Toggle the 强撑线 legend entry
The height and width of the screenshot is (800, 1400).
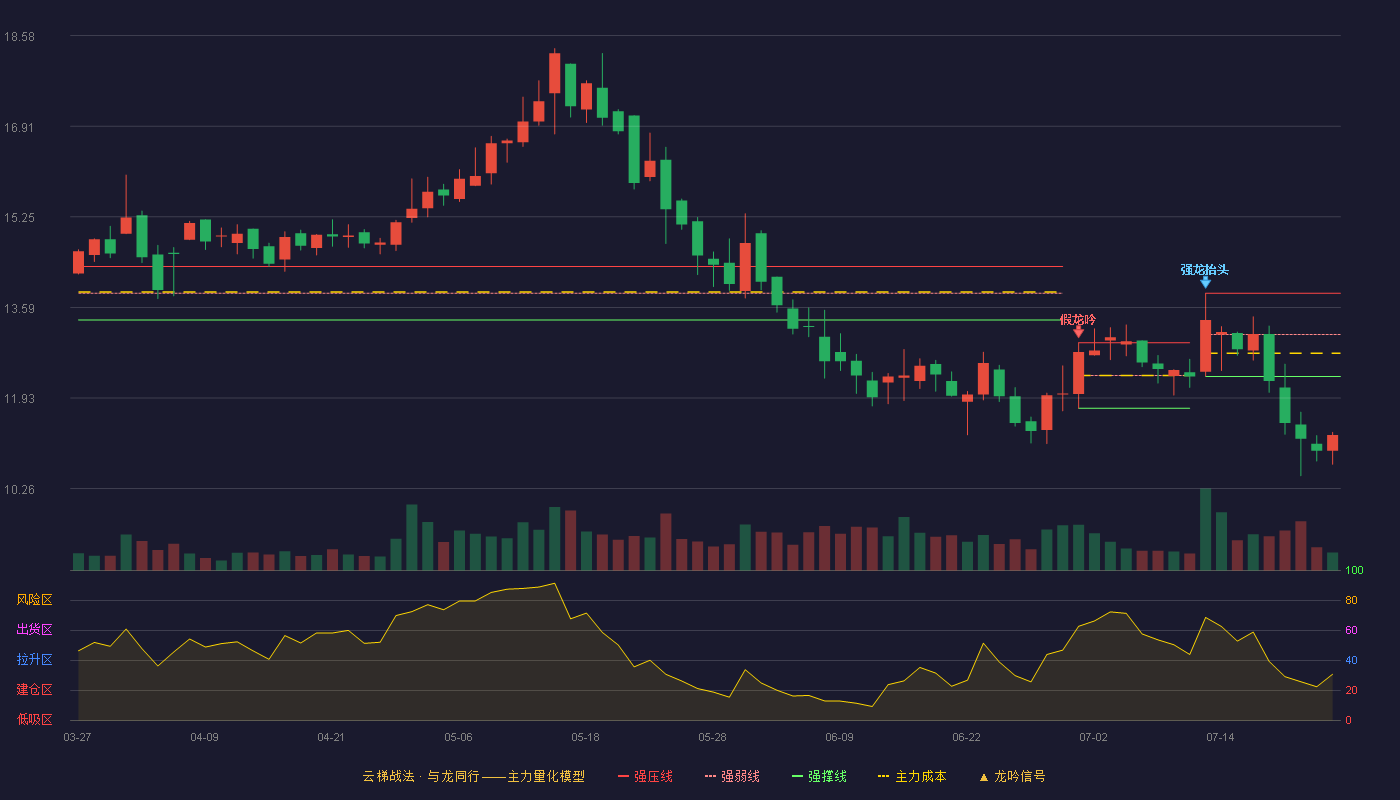(x=819, y=776)
